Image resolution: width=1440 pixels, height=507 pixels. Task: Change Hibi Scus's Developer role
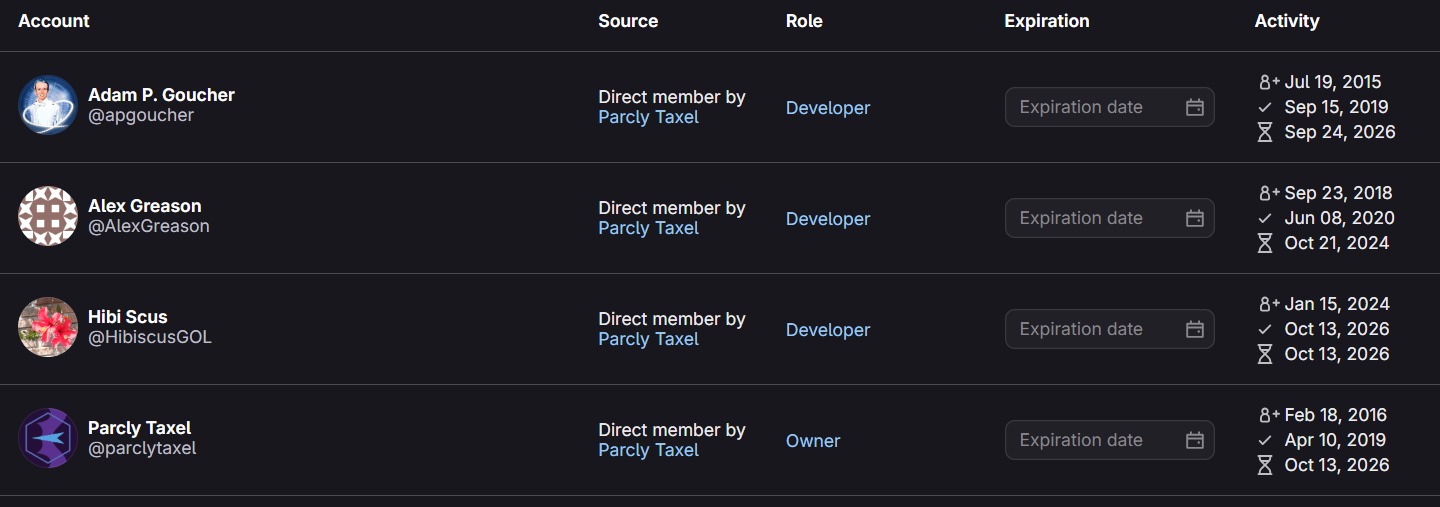[x=828, y=330]
